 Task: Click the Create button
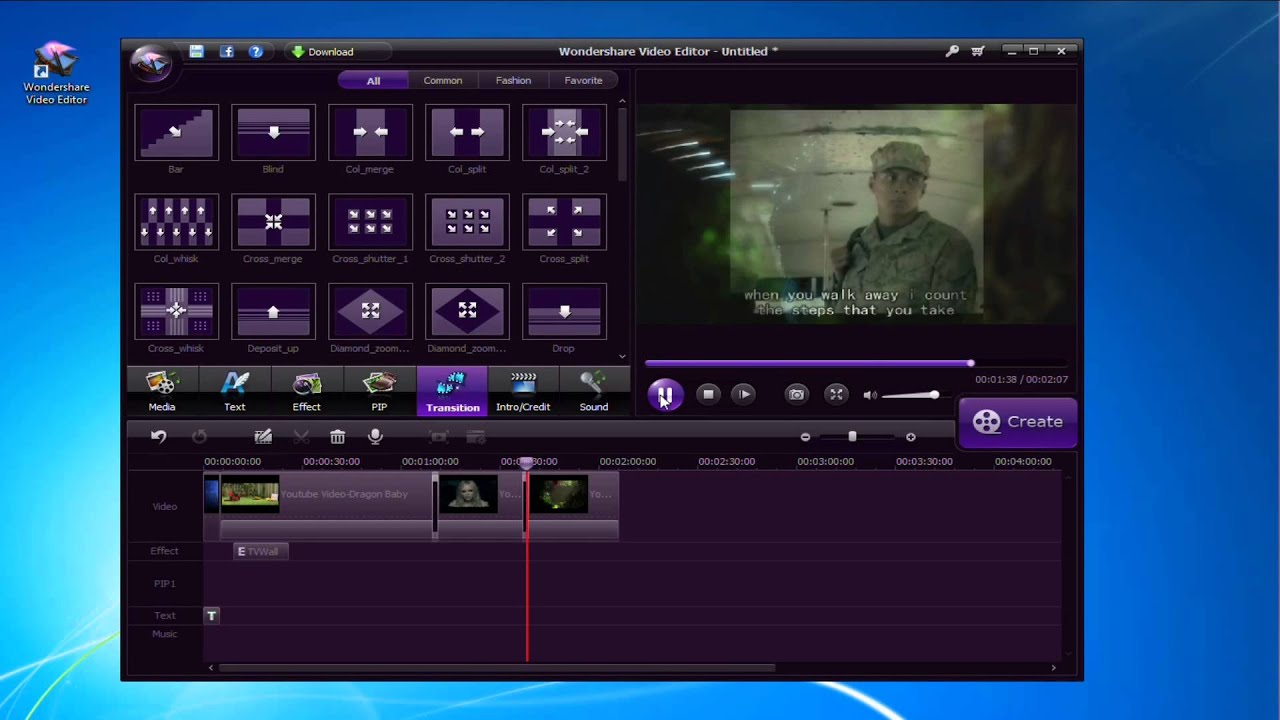tap(1018, 422)
